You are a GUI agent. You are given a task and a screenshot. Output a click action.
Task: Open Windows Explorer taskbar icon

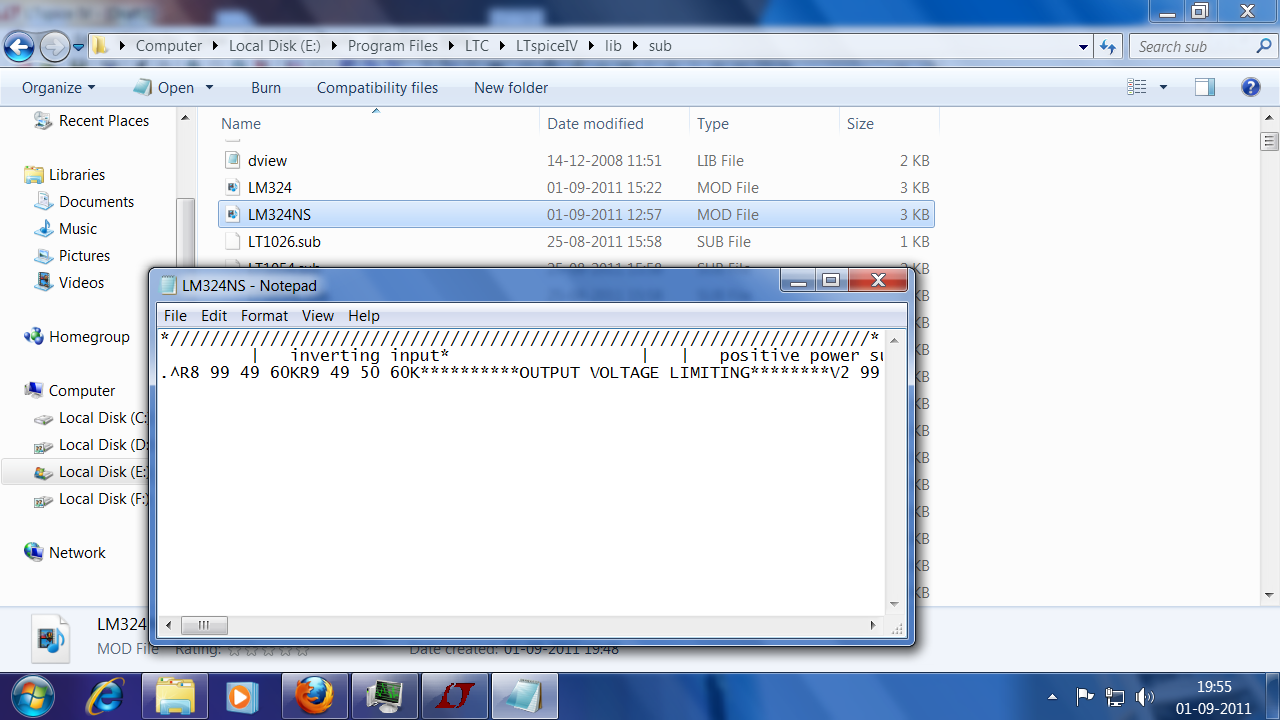point(175,696)
